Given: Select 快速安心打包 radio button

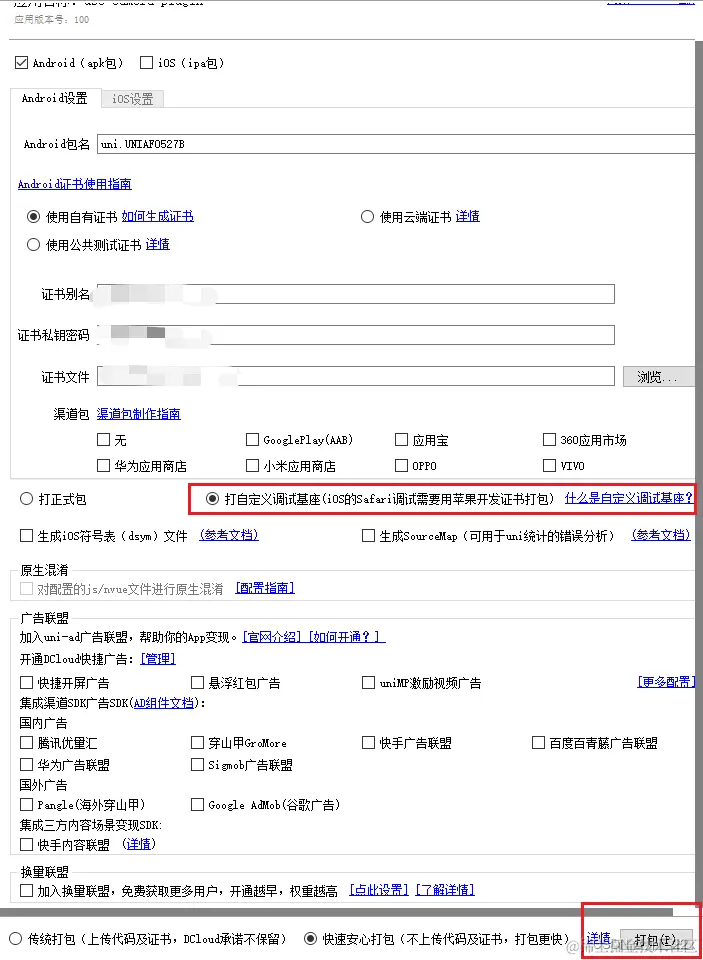Looking at the screenshot, I should point(310,939).
